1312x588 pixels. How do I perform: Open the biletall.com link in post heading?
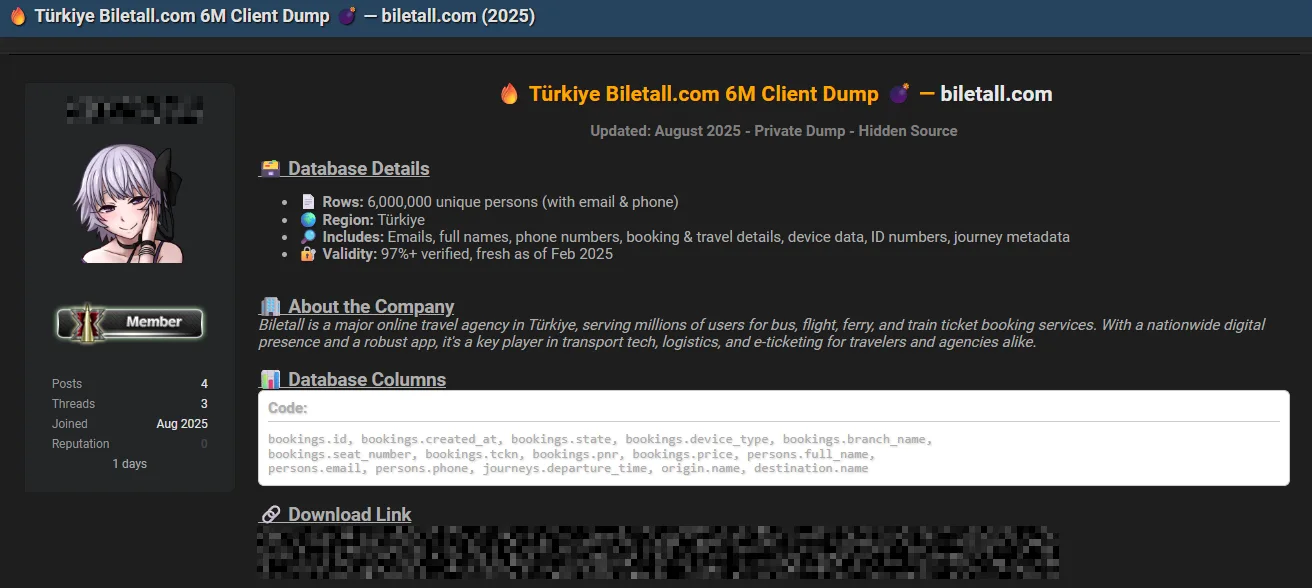(x=996, y=94)
